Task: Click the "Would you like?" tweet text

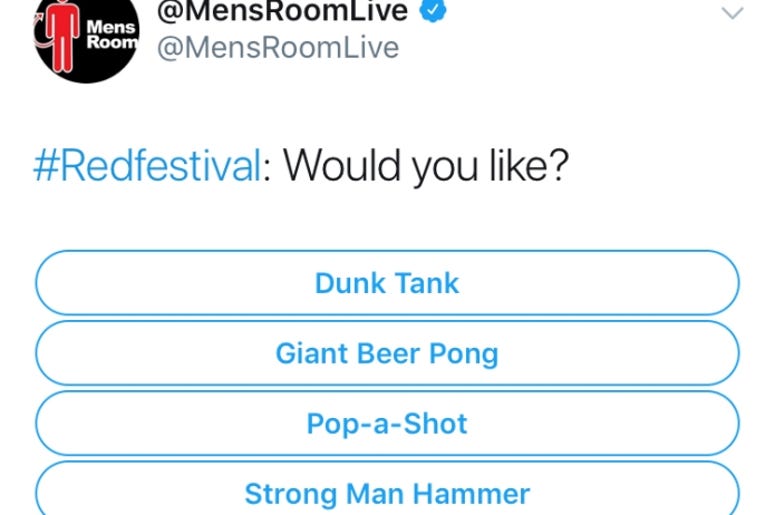Action: [426, 166]
